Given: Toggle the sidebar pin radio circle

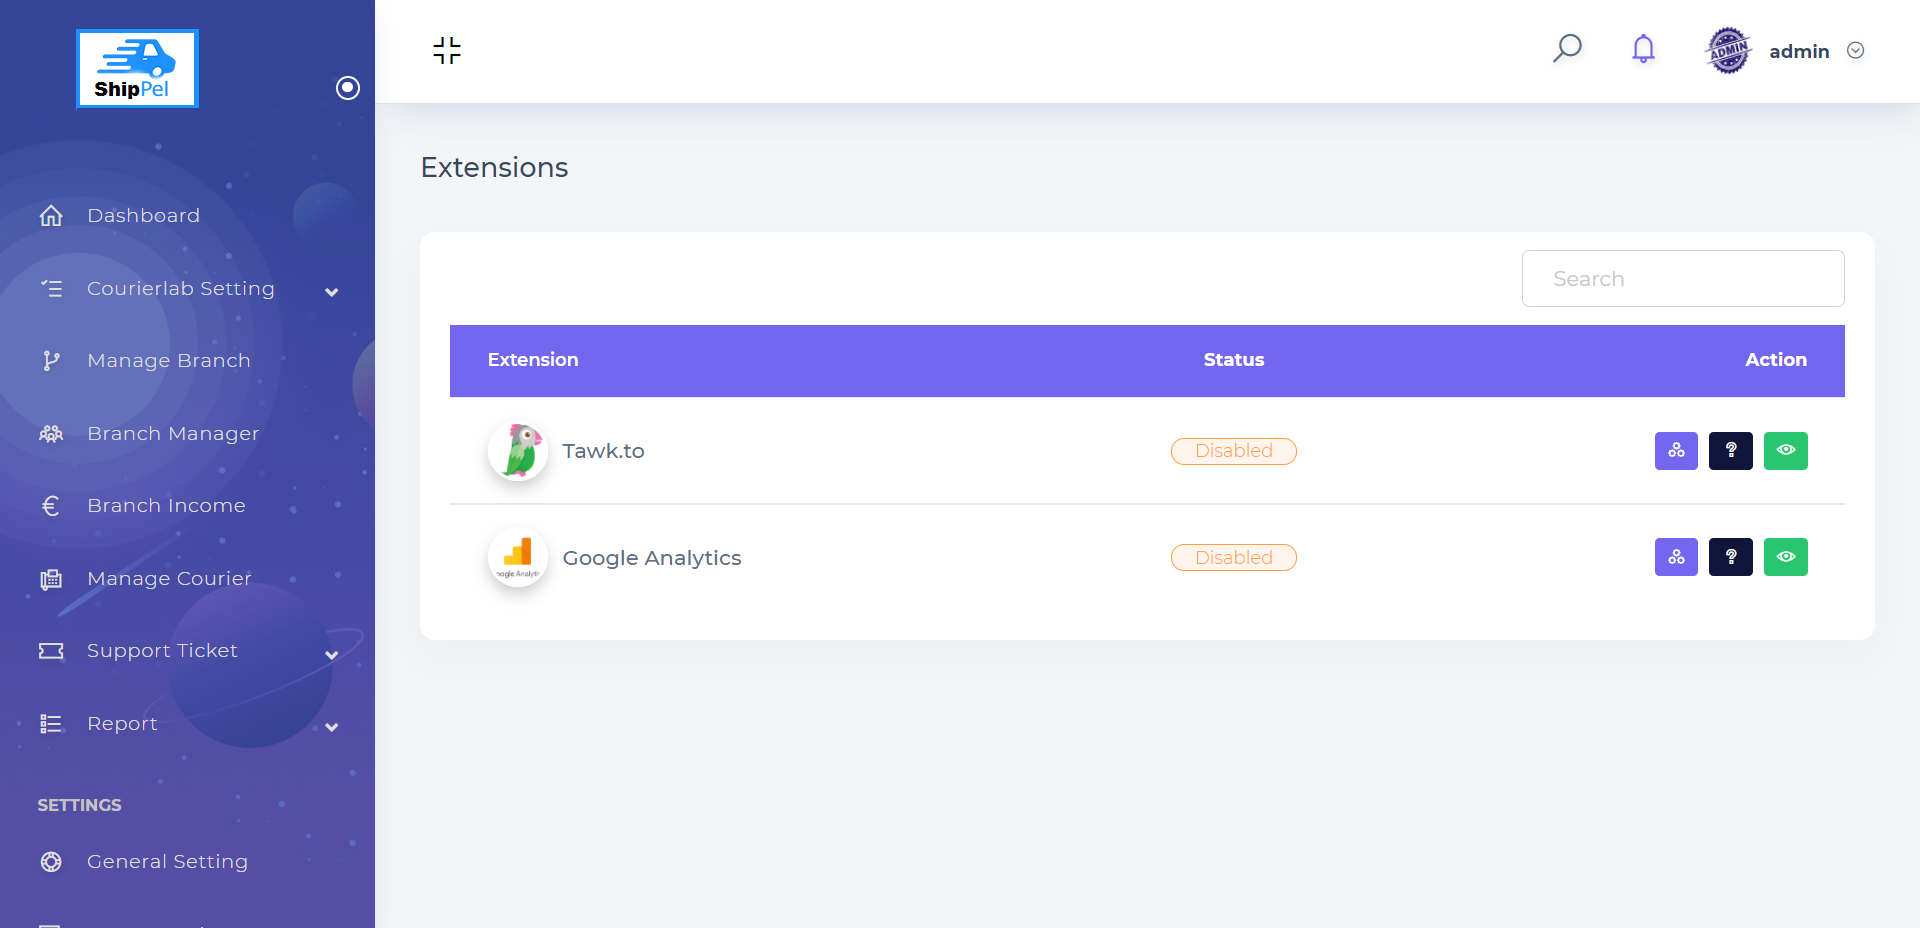Looking at the screenshot, I should coord(348,88).
